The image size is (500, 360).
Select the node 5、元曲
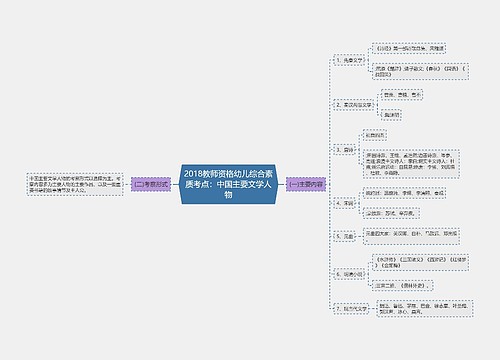344,236
